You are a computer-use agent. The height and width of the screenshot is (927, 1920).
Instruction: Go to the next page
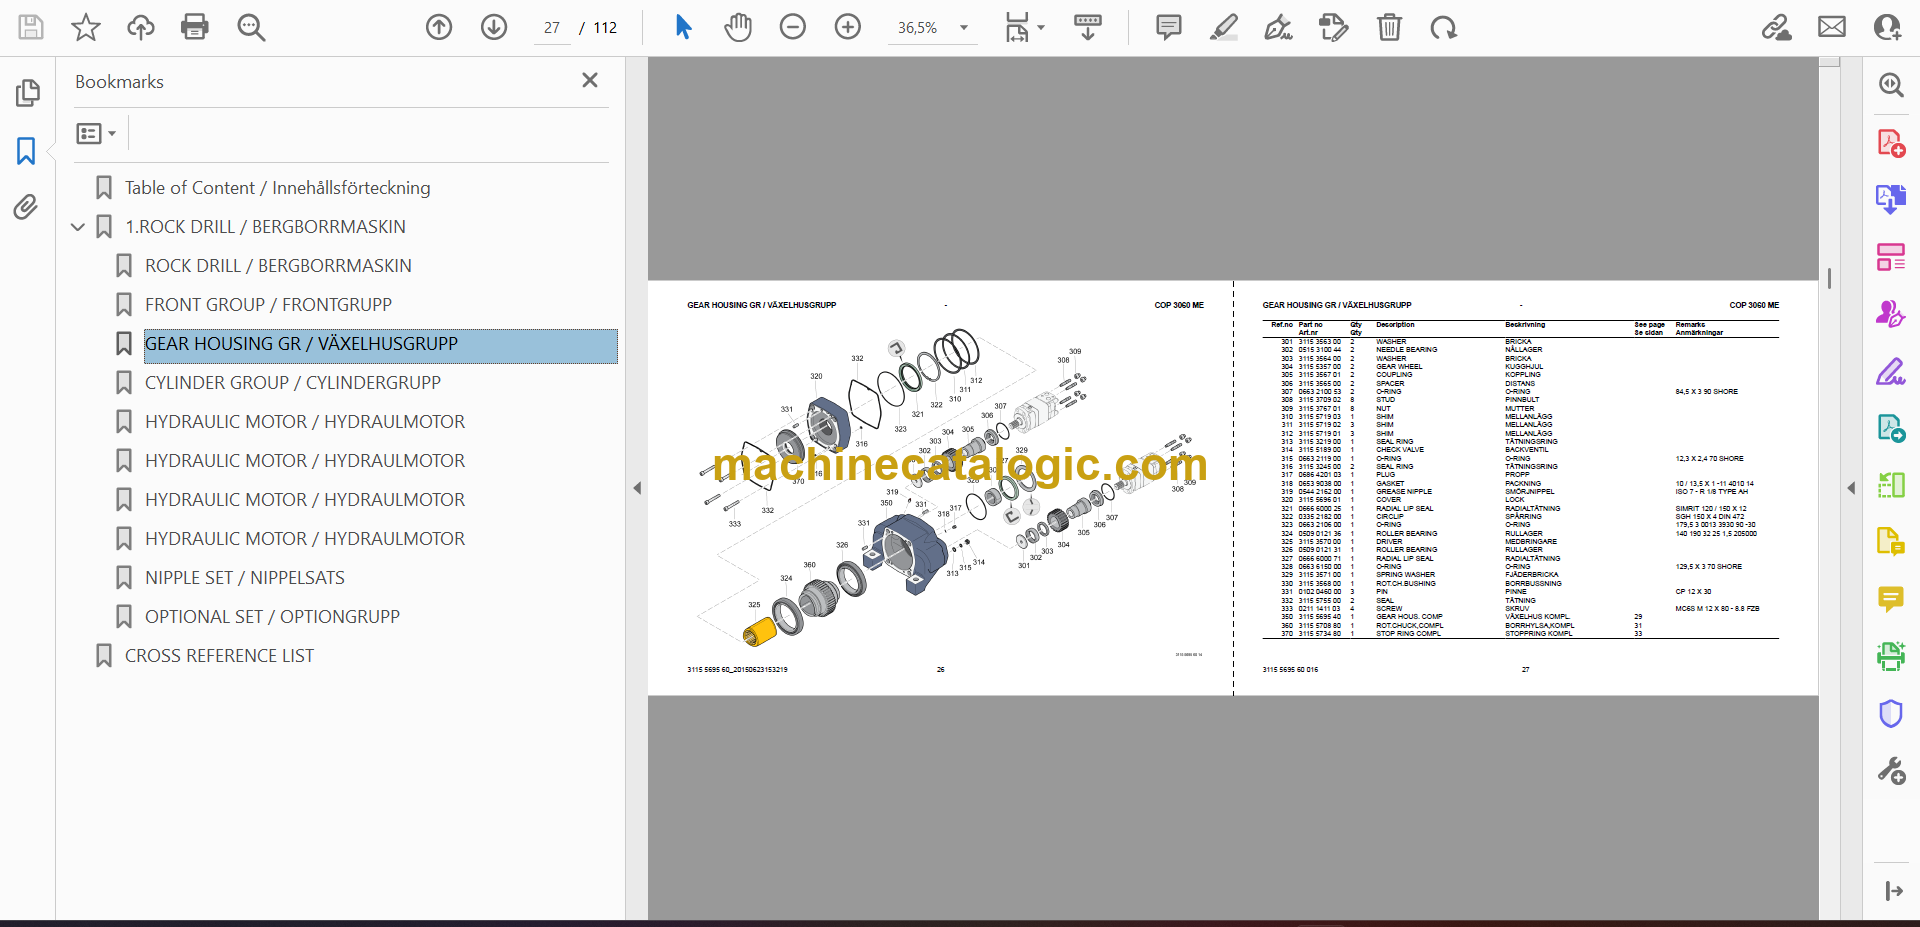click(x=494, y=27)
